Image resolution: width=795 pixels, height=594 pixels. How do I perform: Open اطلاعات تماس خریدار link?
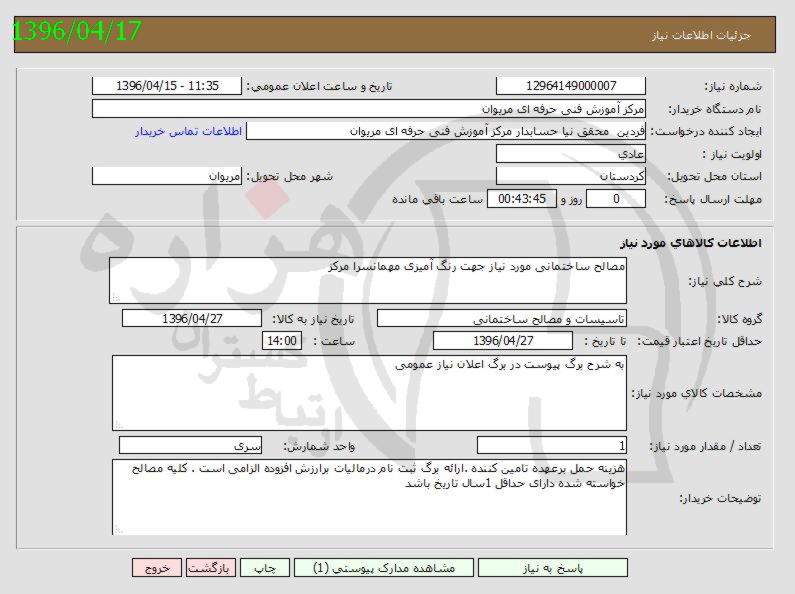(182, 131)
